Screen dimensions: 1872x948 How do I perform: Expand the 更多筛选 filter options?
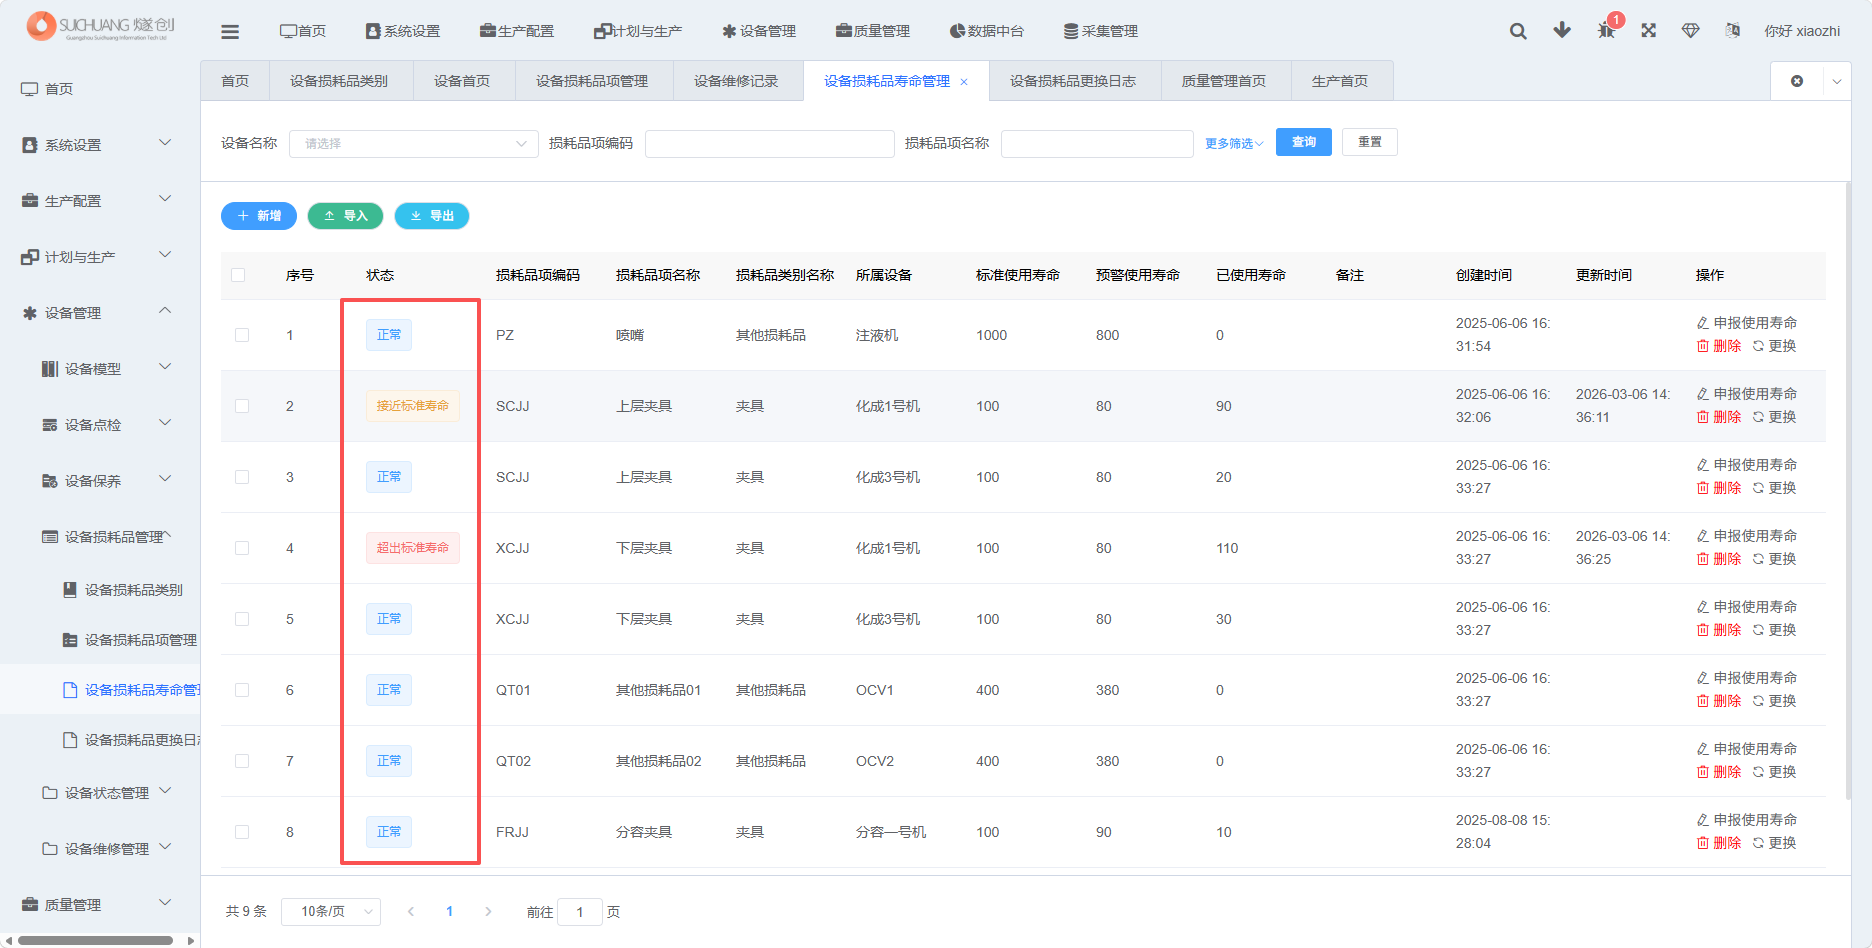pos(1234,144)
